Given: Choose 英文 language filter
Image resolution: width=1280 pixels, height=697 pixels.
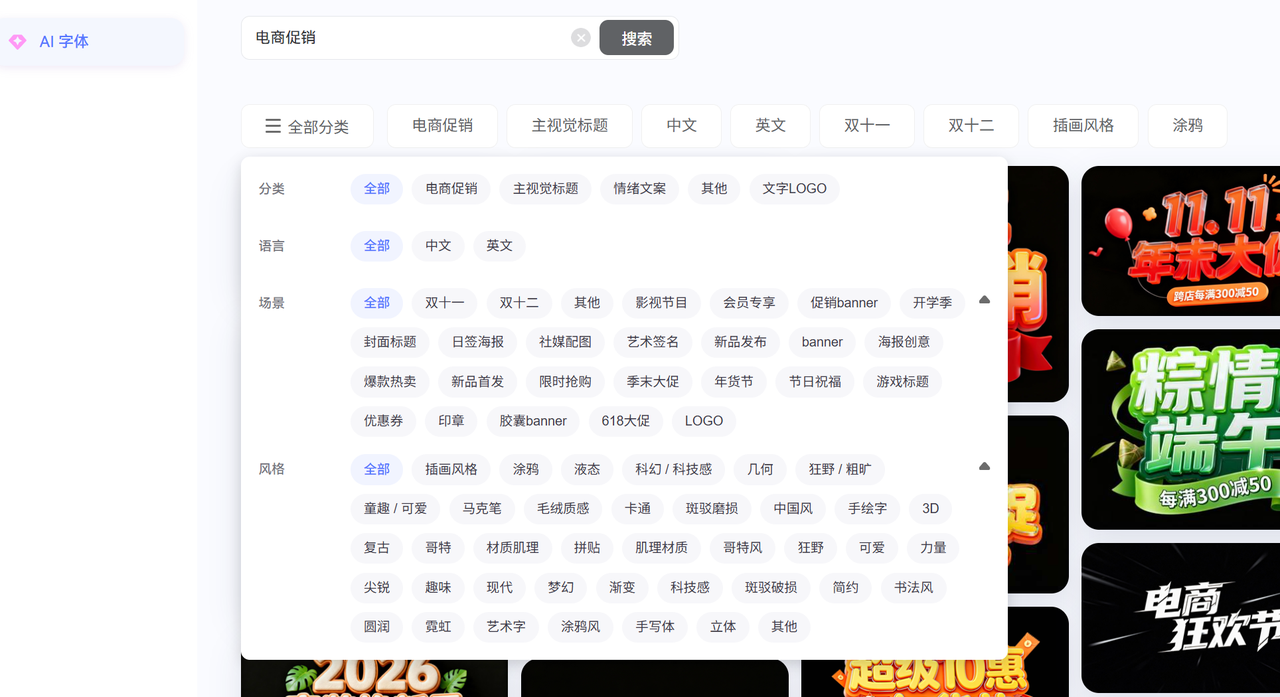Looking at the screenshot, I should 499,246.
